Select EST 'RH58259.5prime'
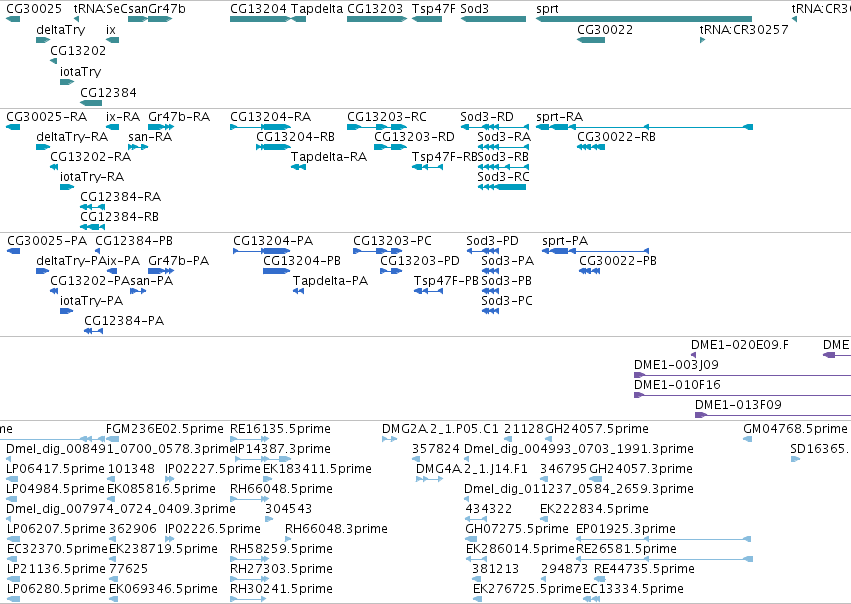The width and height of the screenshot is (851, 604). [x=281, y=549]
